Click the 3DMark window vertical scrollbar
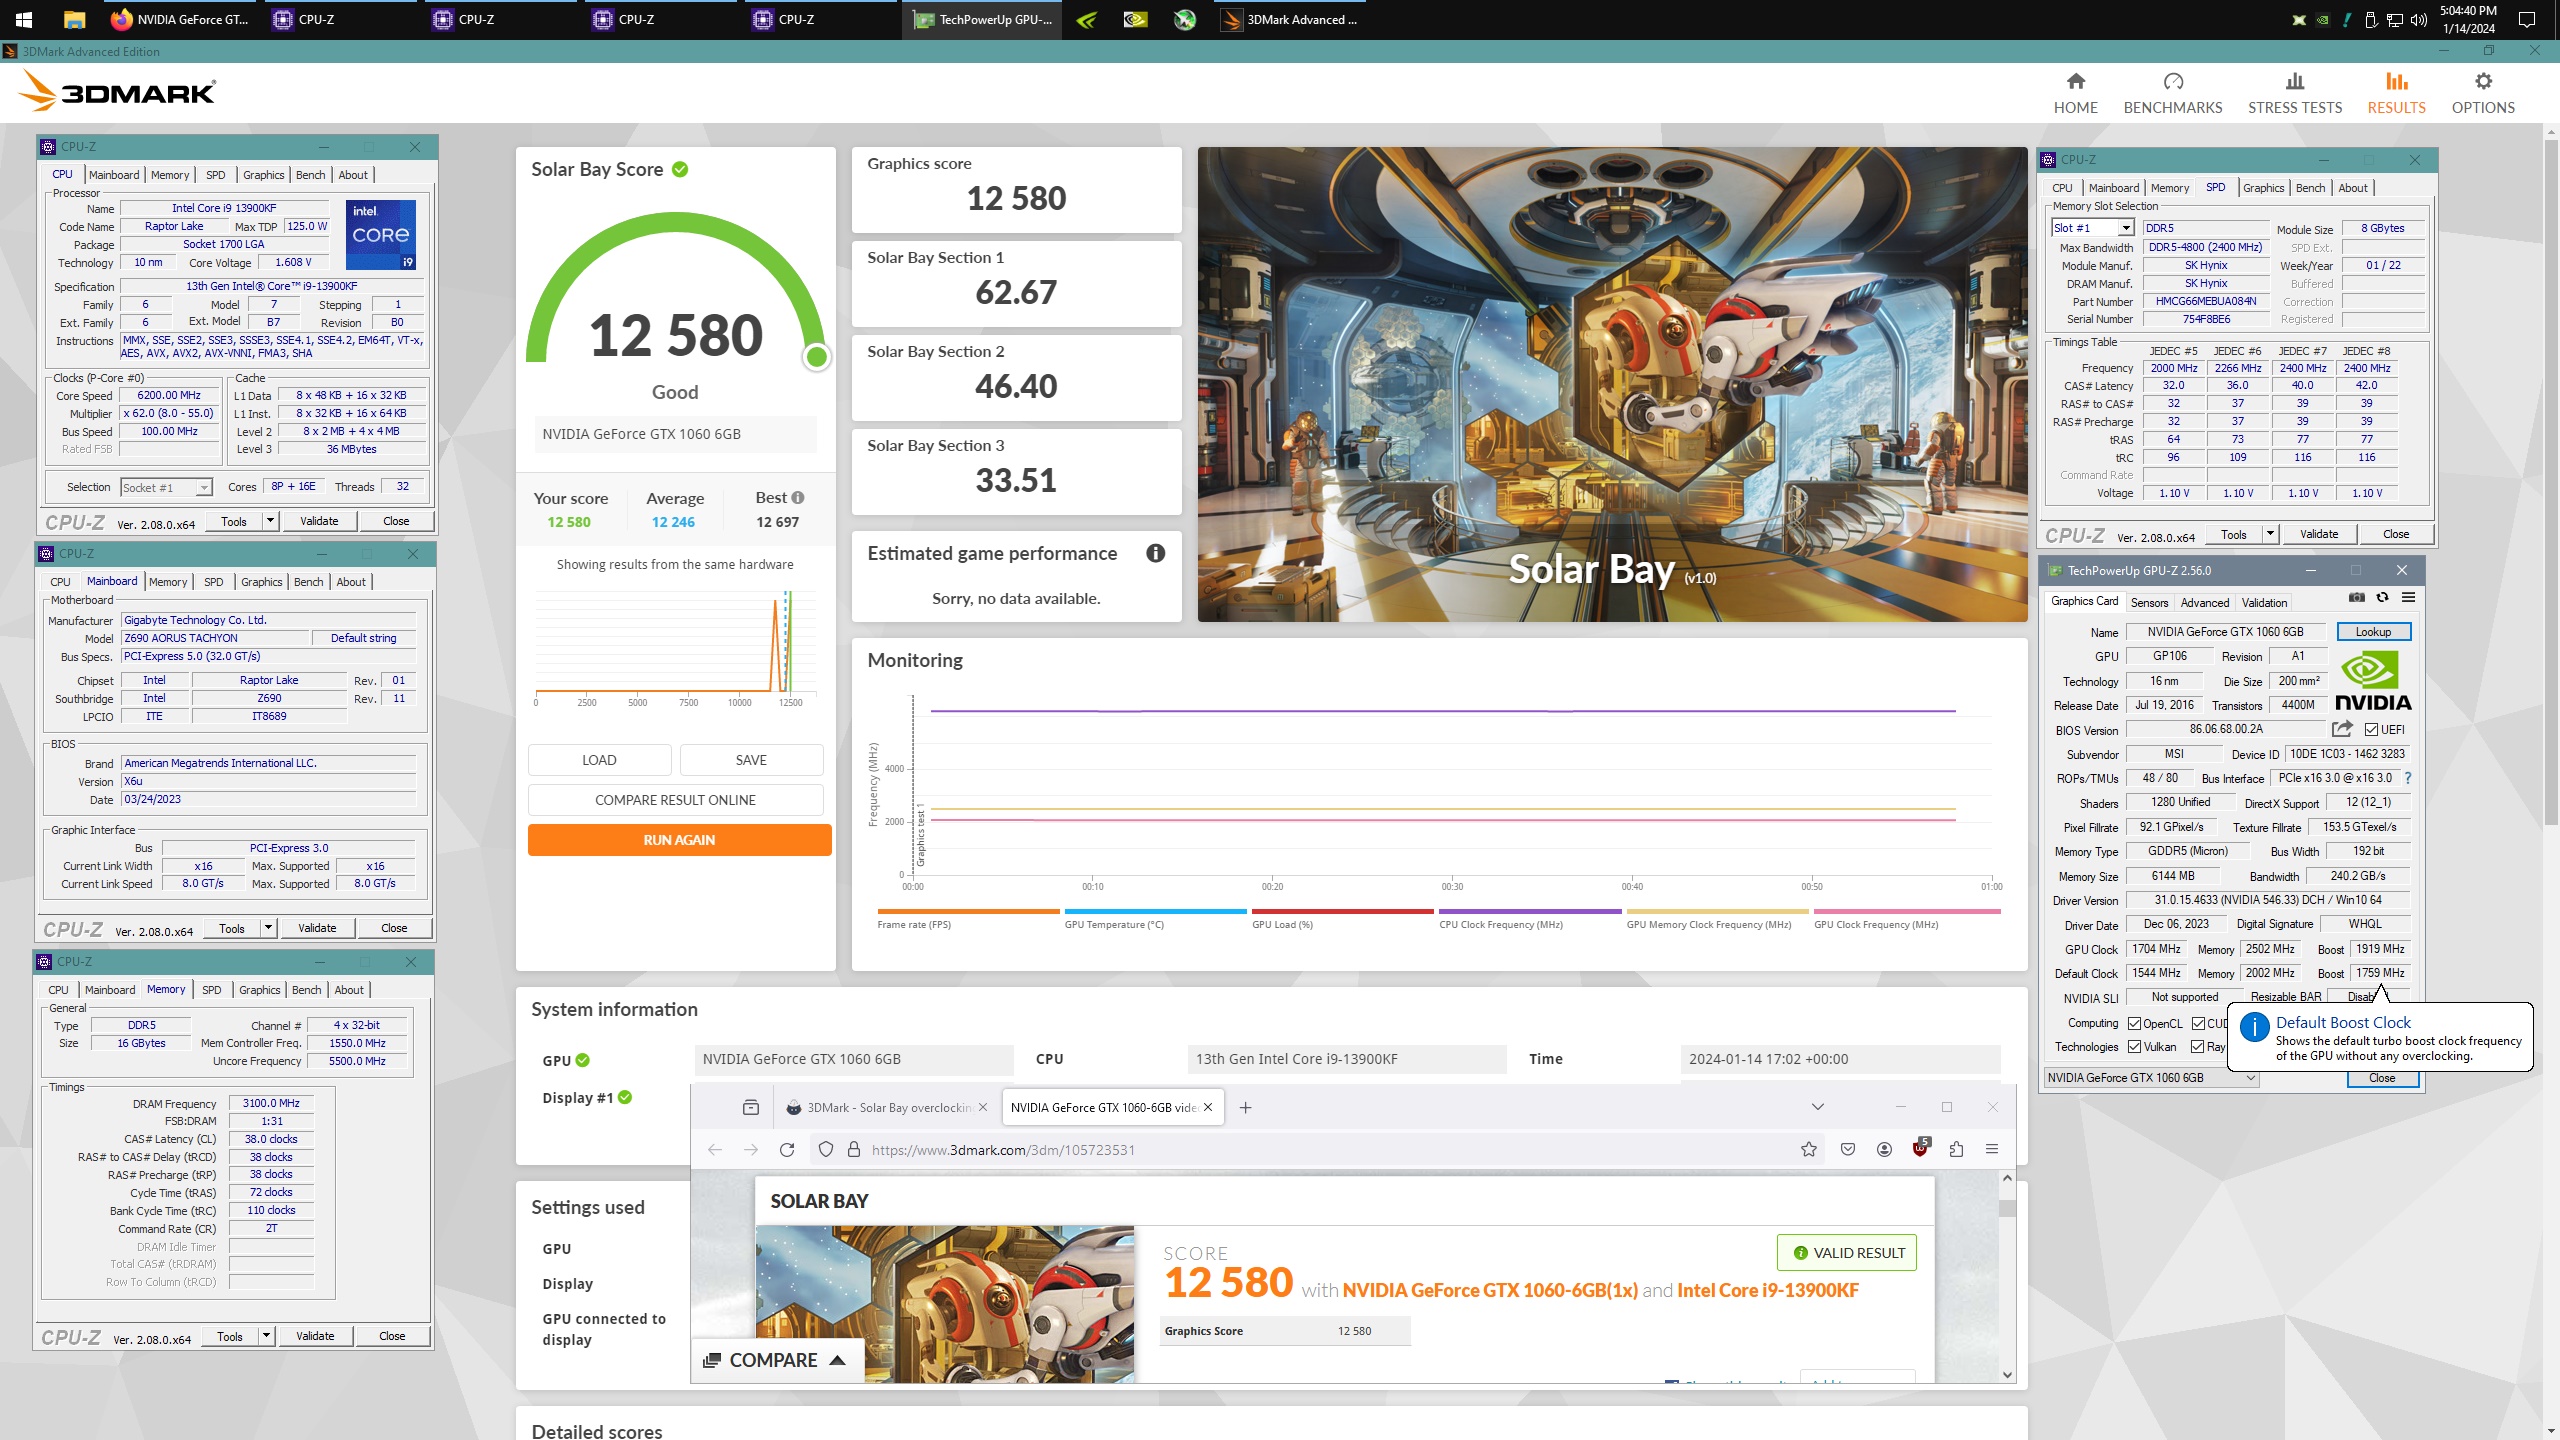This screenshot has height=1440, width=2560. (x=2550, y=480)
